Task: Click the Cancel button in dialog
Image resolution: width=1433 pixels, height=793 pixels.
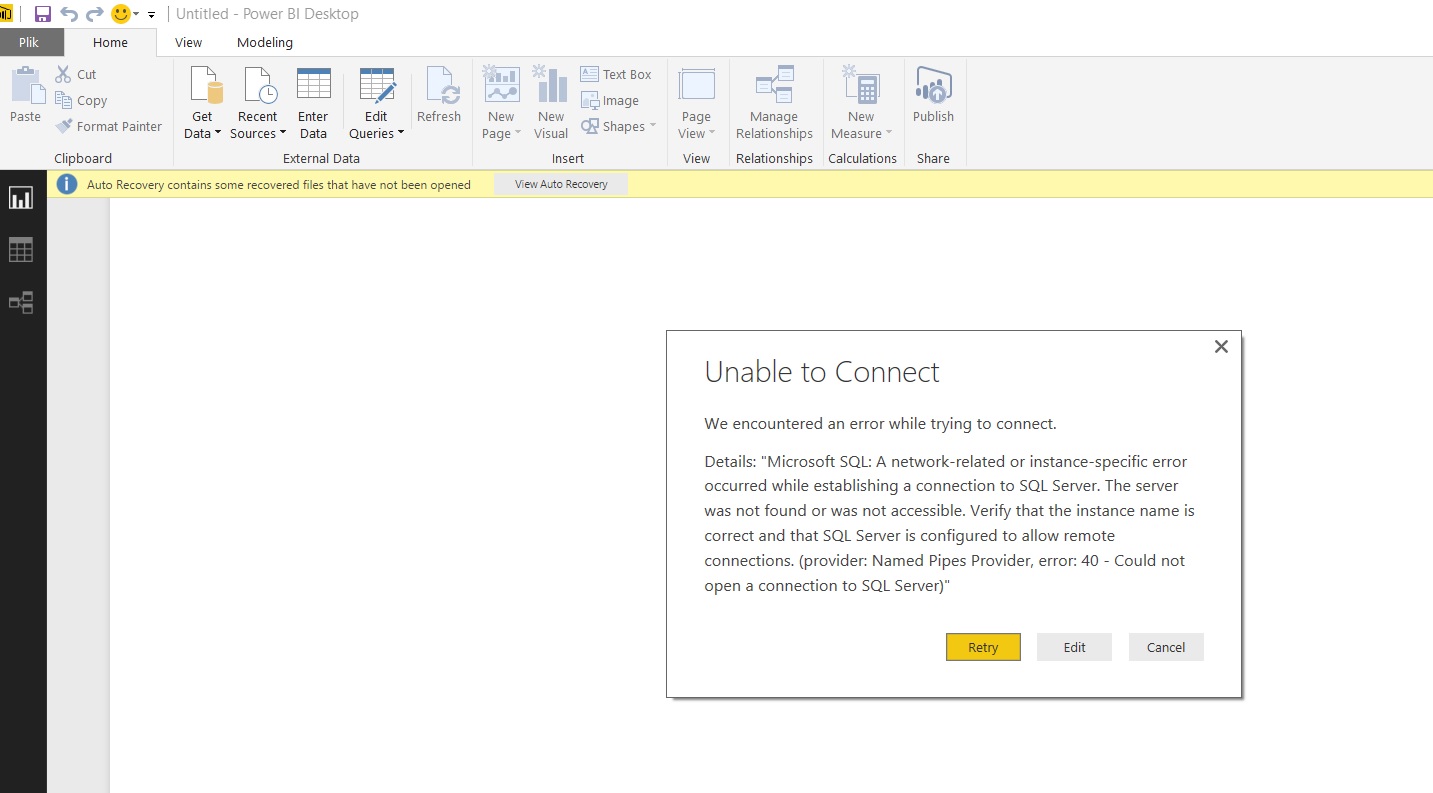Action: pyautogui.click(x=1166, y=647)
